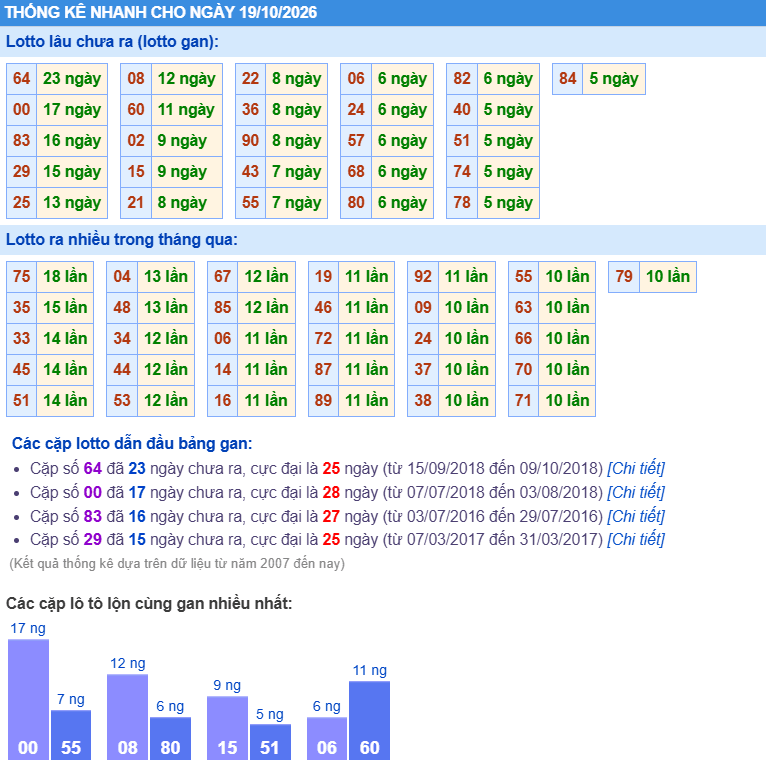This screenshot has height=770, width=766.
Task: Click the 55 bar in gan chart
Action: 71,735
